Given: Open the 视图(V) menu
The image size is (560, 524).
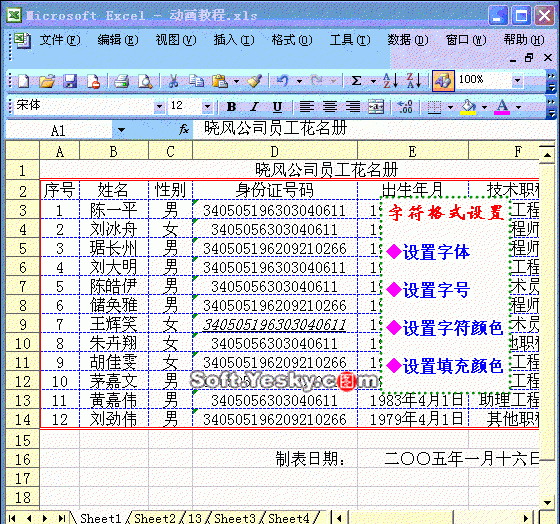Looking at the screenshot, I should point(176,40).
